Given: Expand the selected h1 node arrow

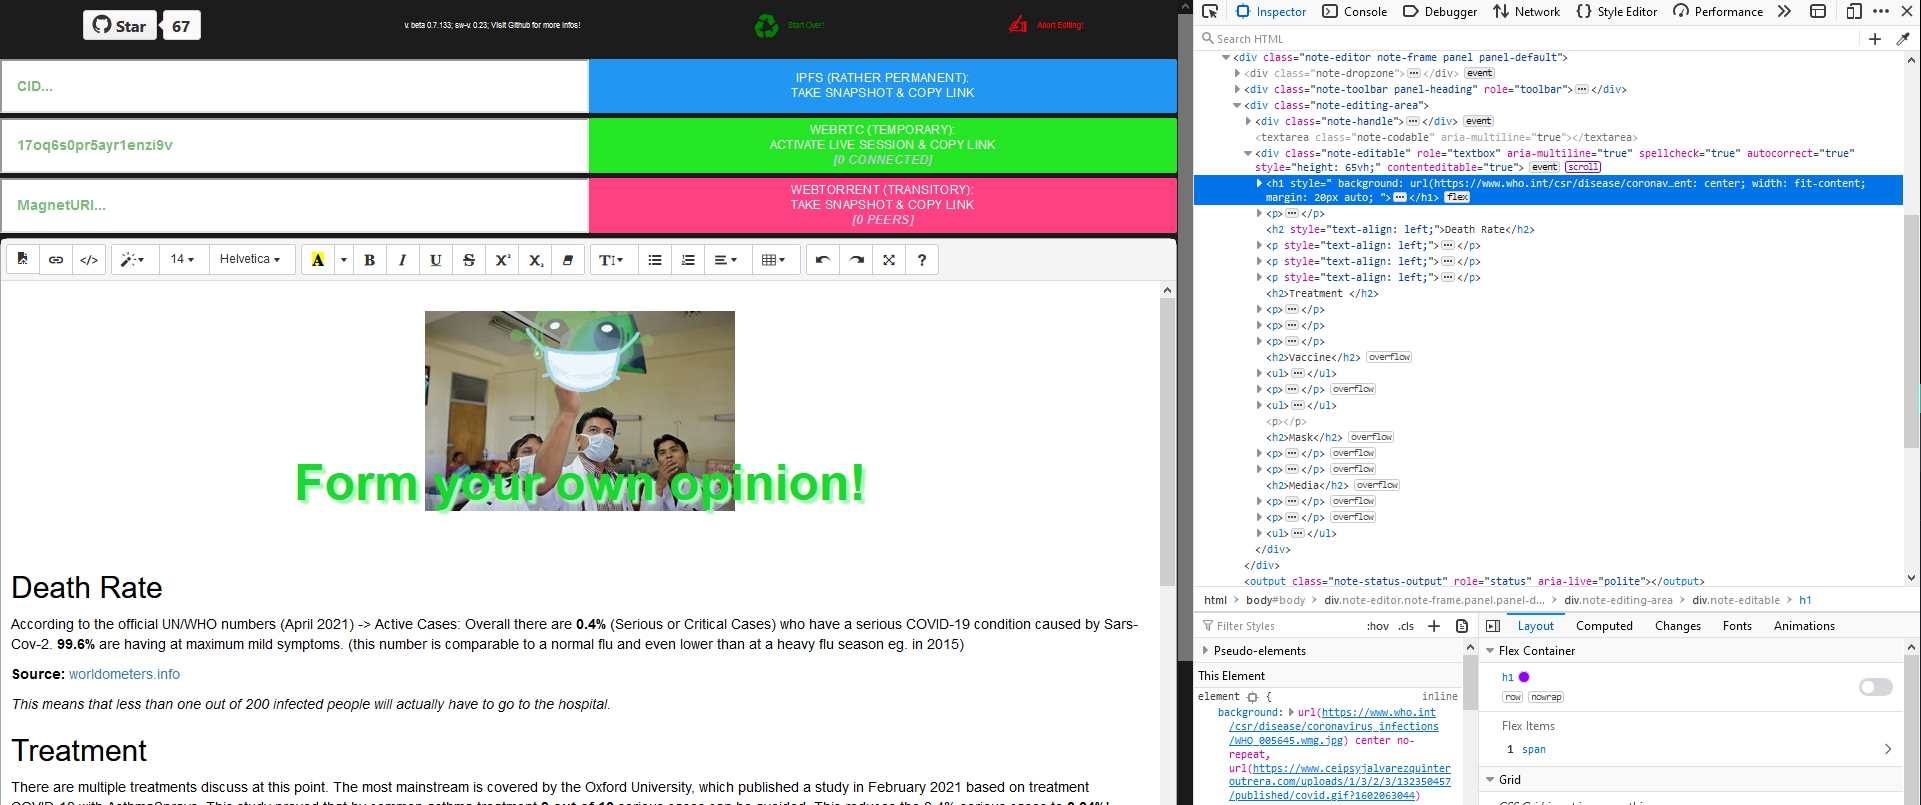Looking at the screenshot, I should (1259, 183).
